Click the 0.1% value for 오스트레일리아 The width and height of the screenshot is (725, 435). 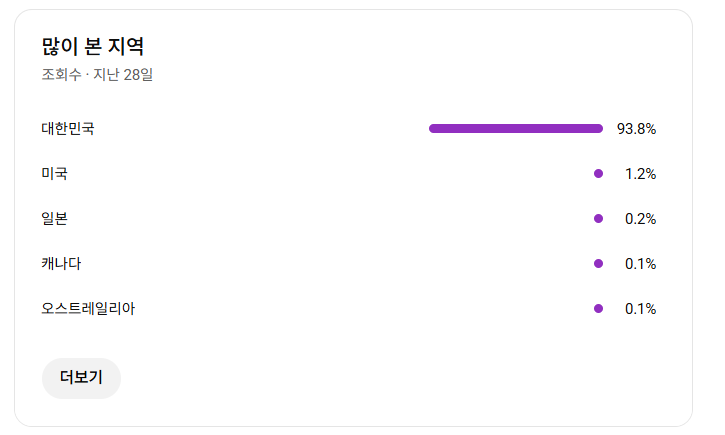tap(640, 309)
